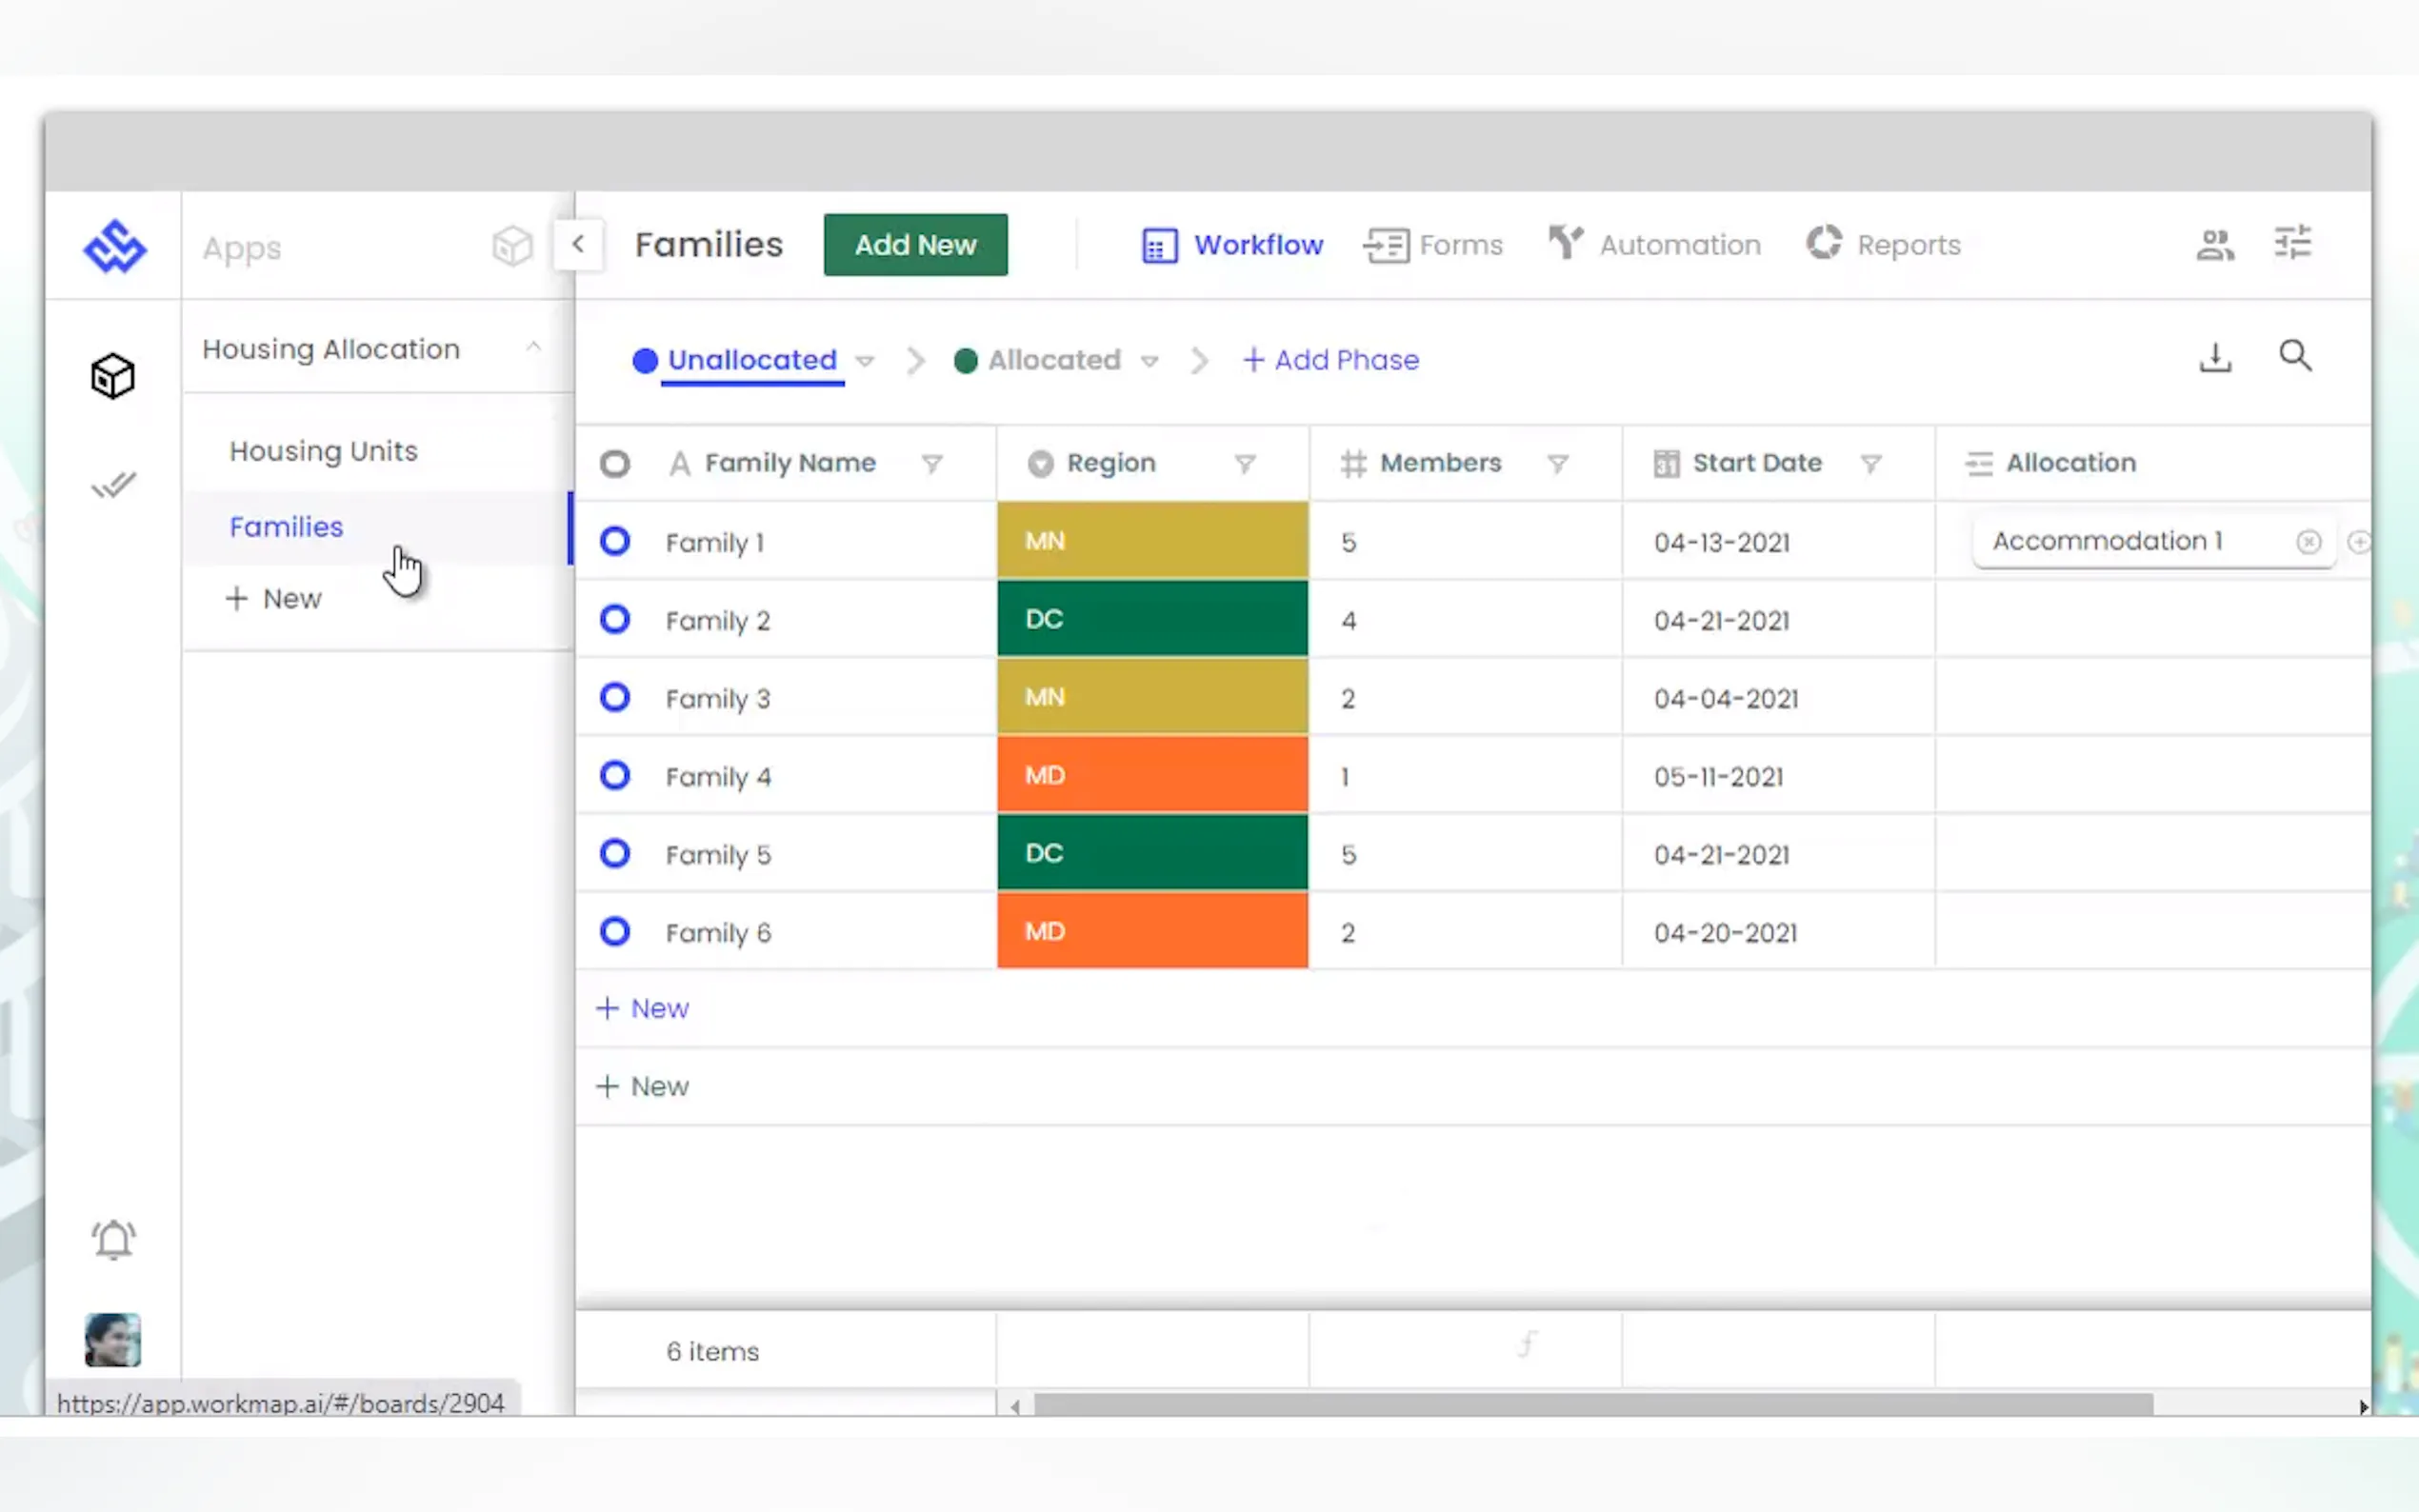
Task: Open Allocated phase dropdown arrow
Action: (1150, 361)
